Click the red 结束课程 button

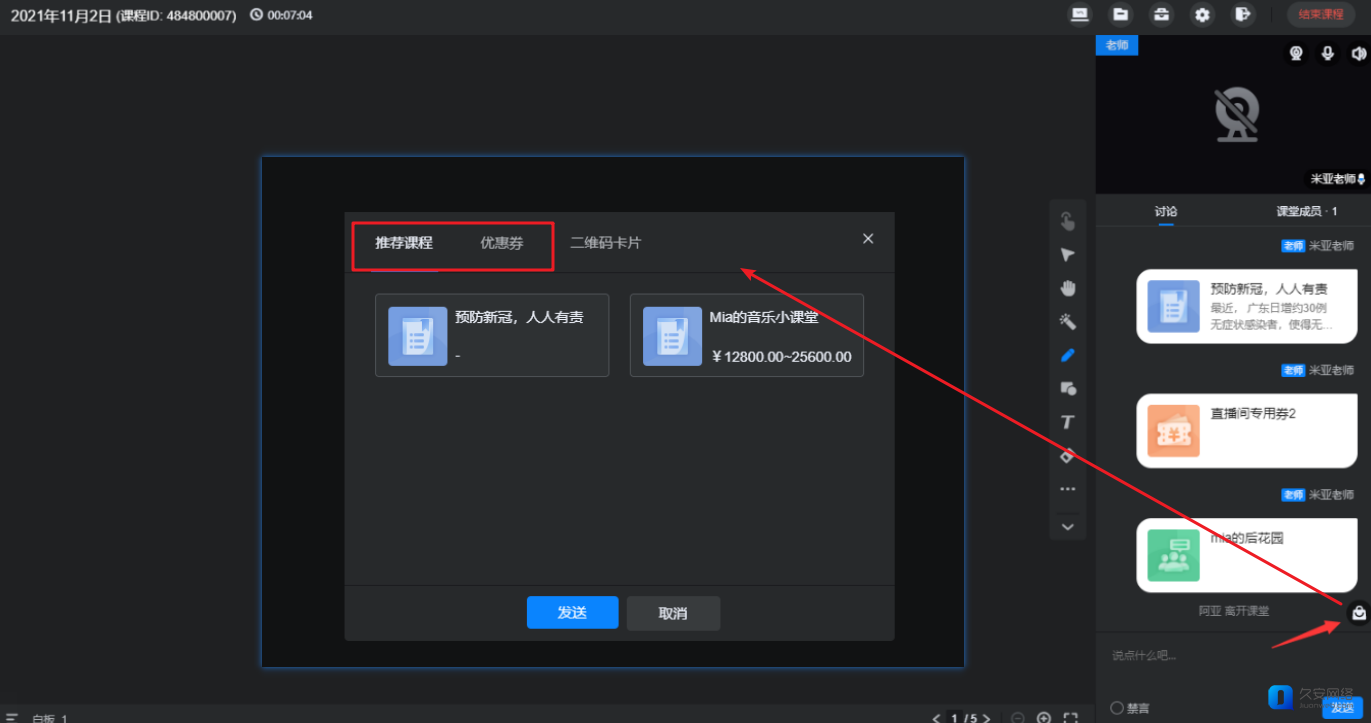click(x=1320, y=15)
